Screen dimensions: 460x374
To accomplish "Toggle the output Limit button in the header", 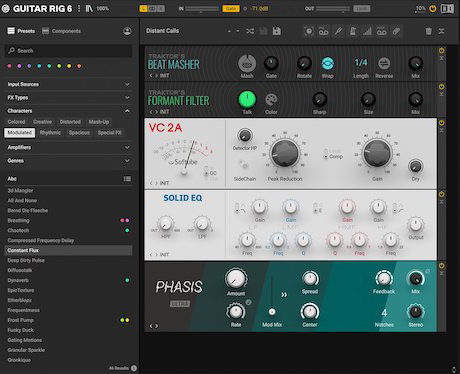I will (x=361, y=8).
